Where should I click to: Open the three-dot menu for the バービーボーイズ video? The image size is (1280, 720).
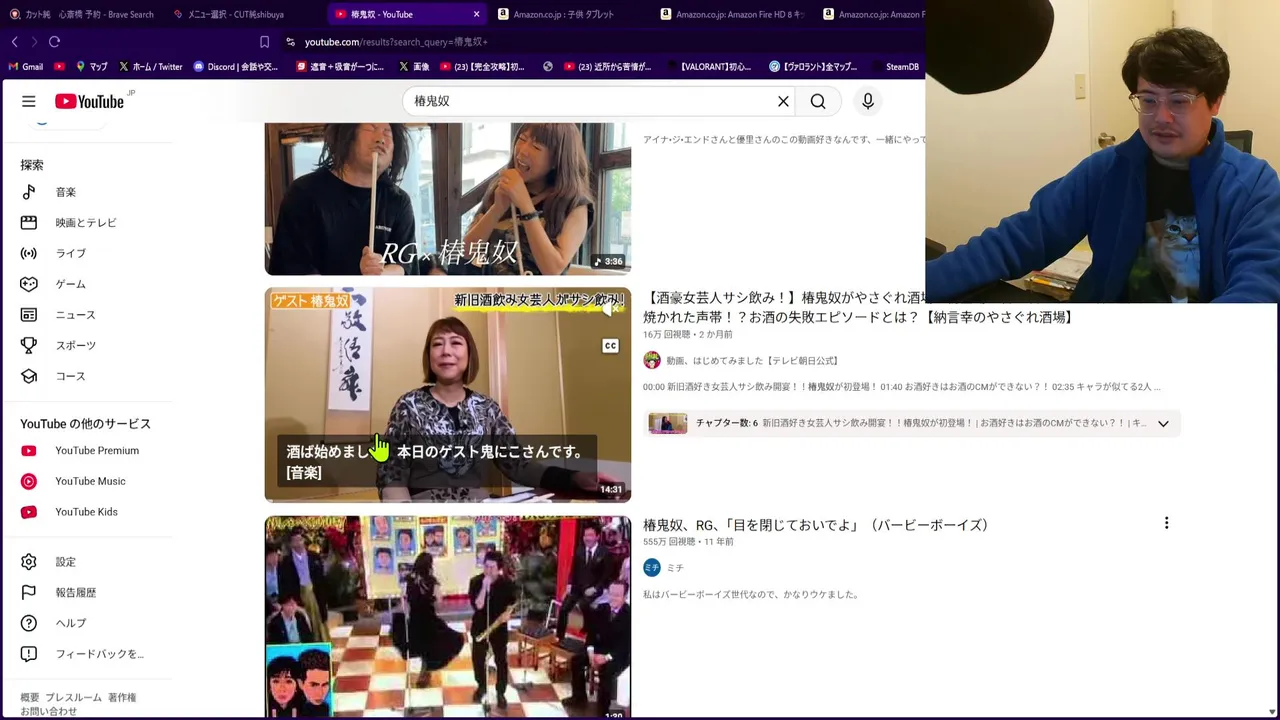[1166, 523]
